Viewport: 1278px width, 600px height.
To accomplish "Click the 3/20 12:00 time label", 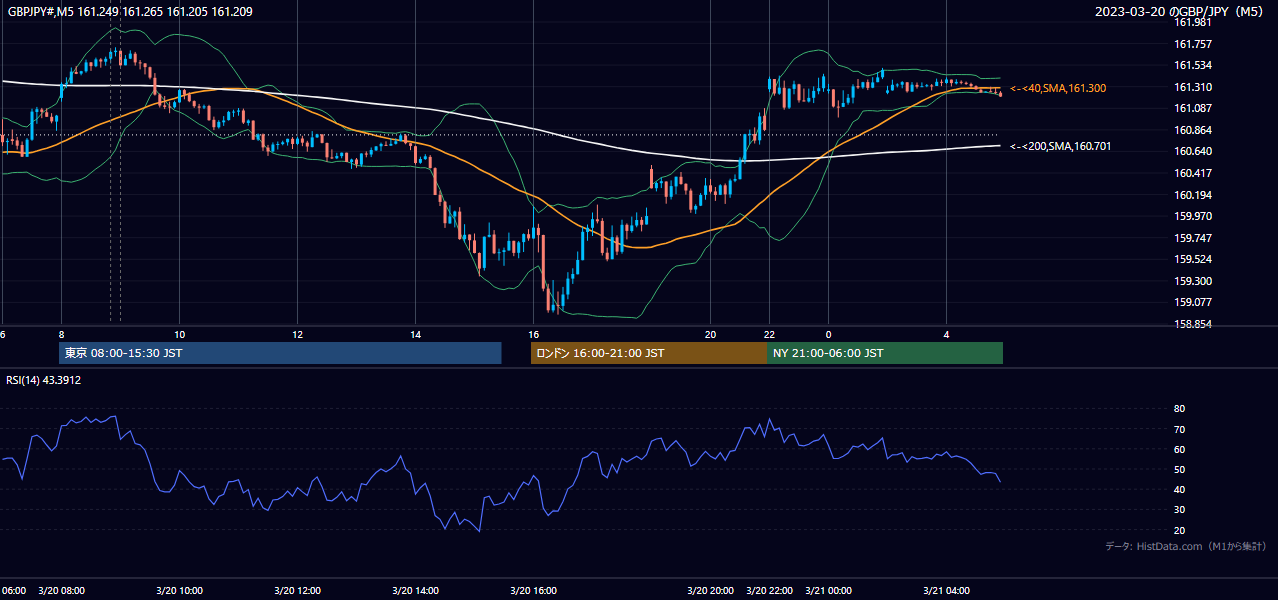I will 297,591.
